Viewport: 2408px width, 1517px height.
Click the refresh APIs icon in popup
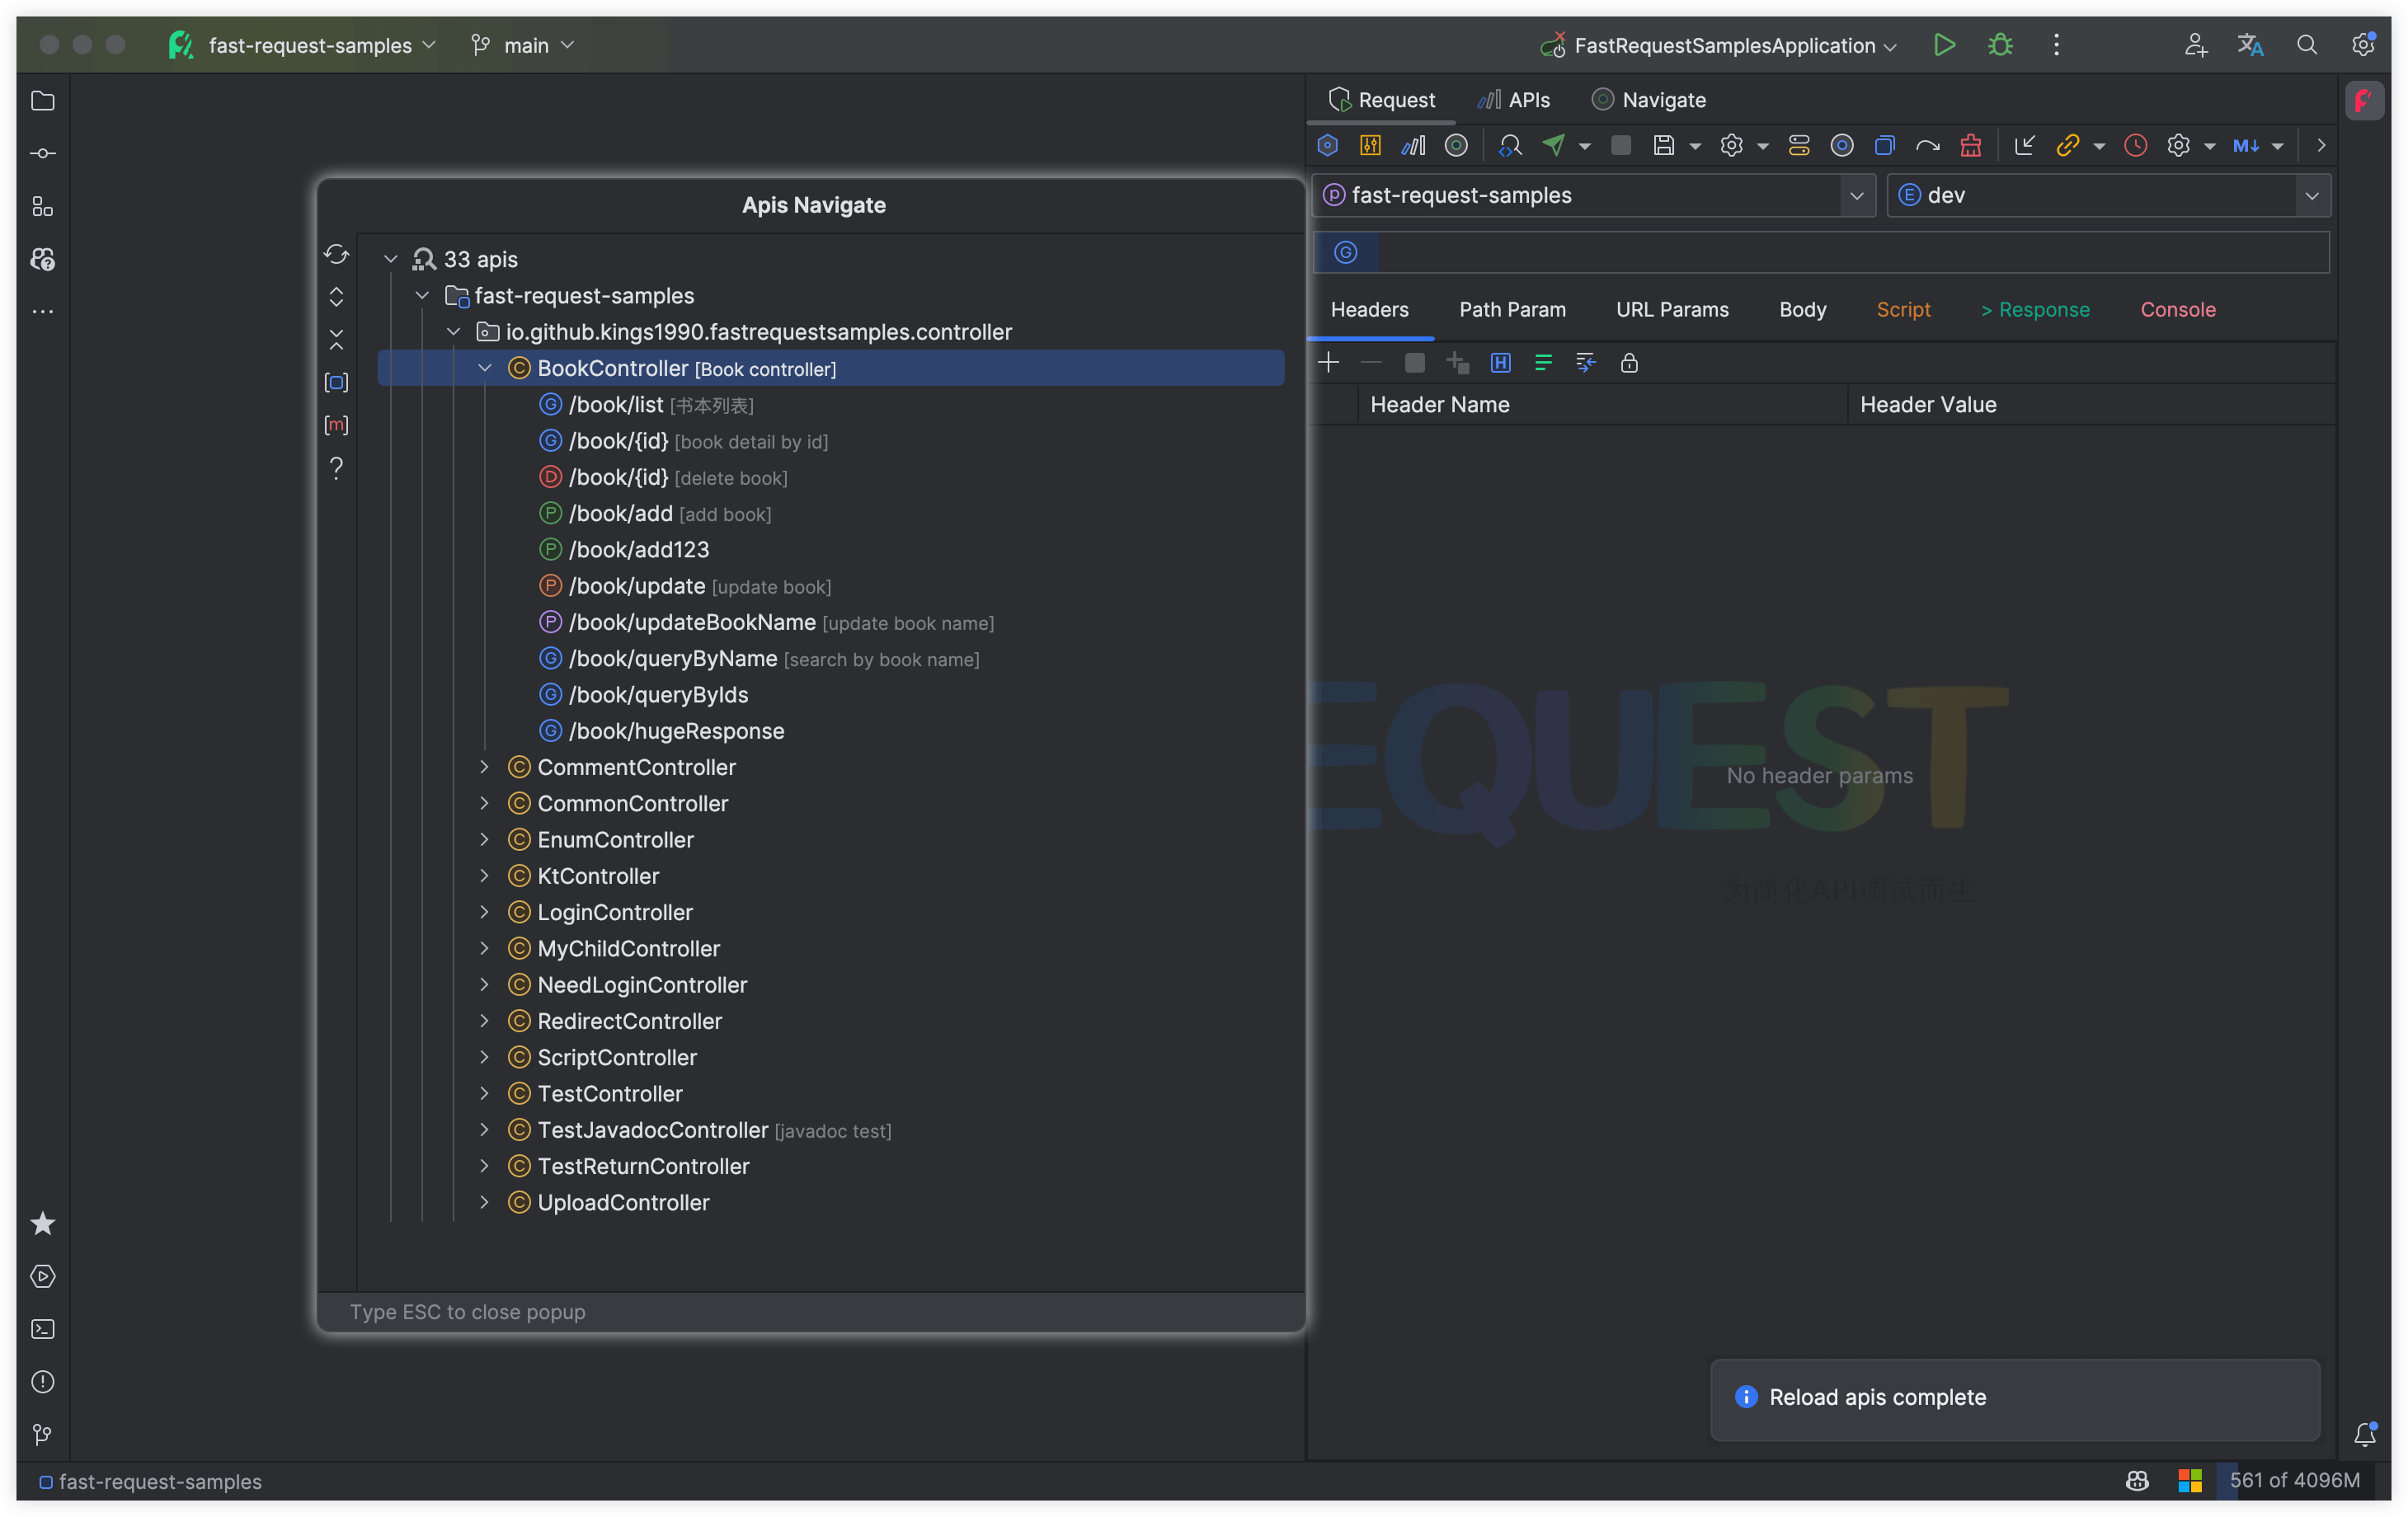tap(336, 255)
